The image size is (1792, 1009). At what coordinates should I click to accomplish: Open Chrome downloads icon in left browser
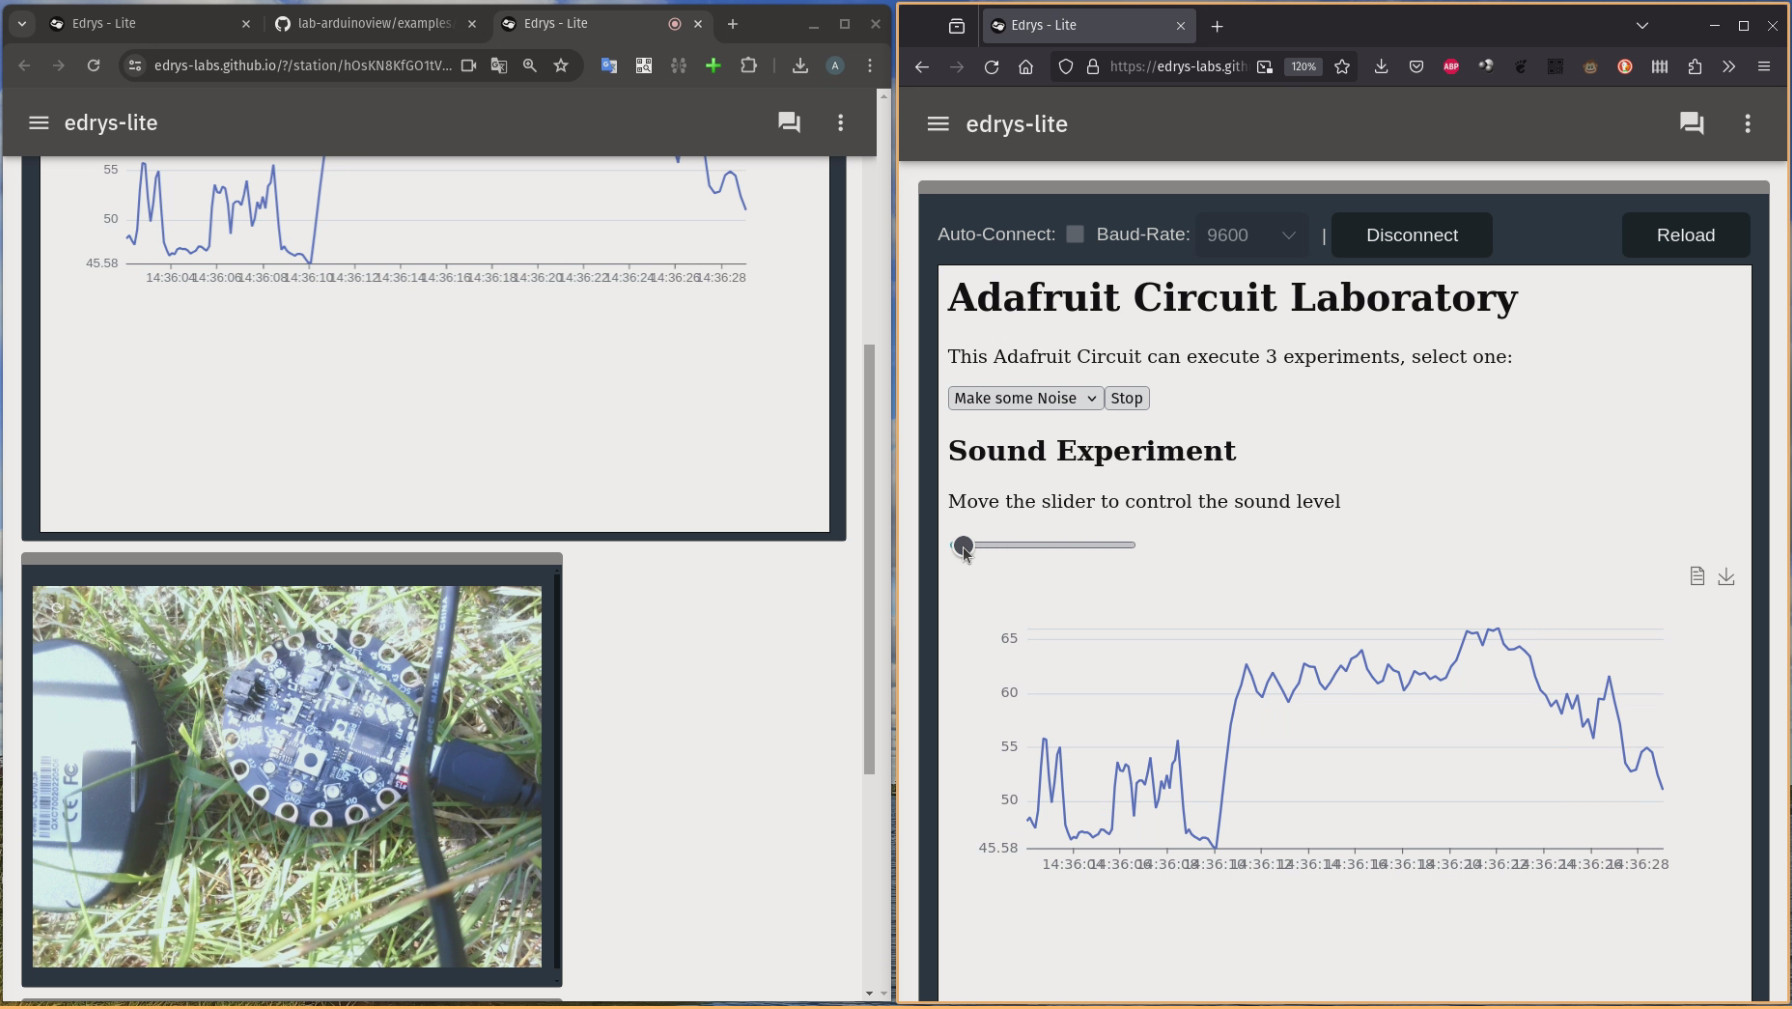(799, 66)
